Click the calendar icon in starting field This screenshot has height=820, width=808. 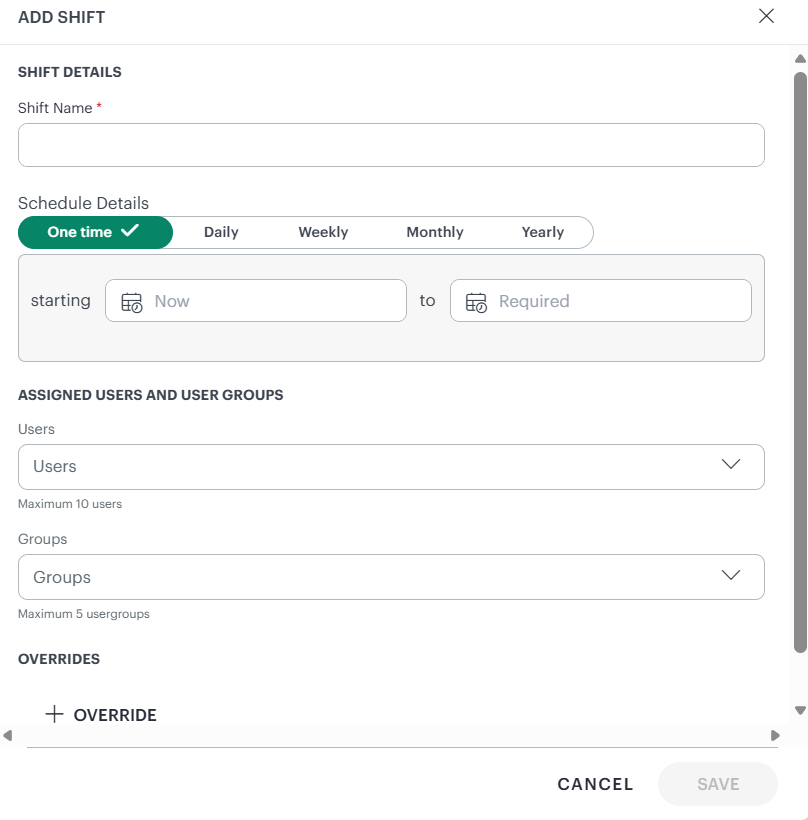(132, 302)
